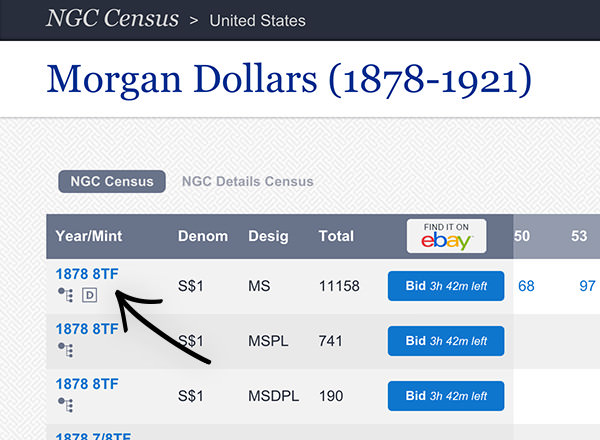
Task: Click the 97 count under grade 53
Action: (587, 286)
